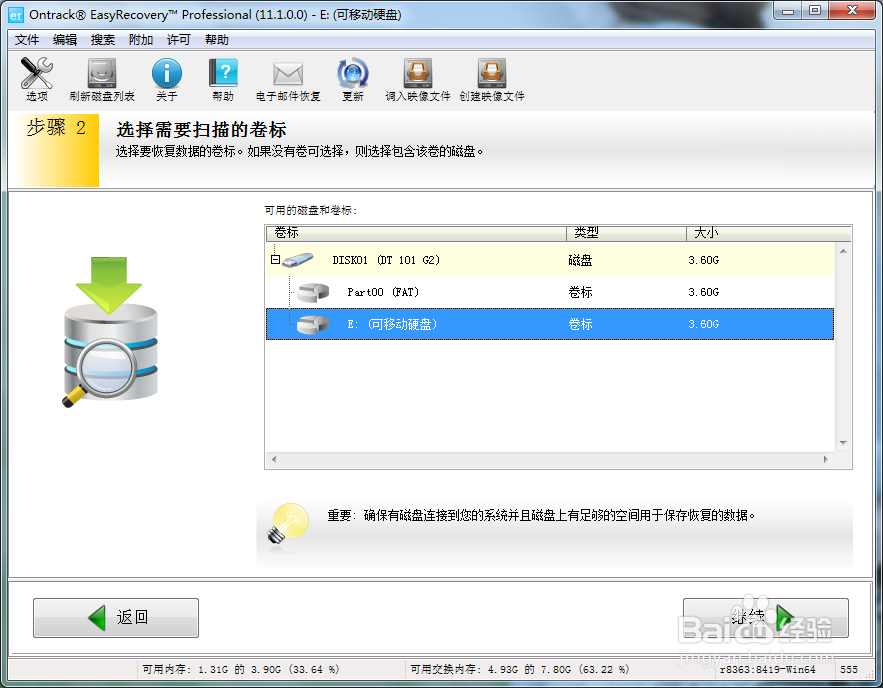Click the 磁盘 type cell for DISK01

(x=580, y=260)
